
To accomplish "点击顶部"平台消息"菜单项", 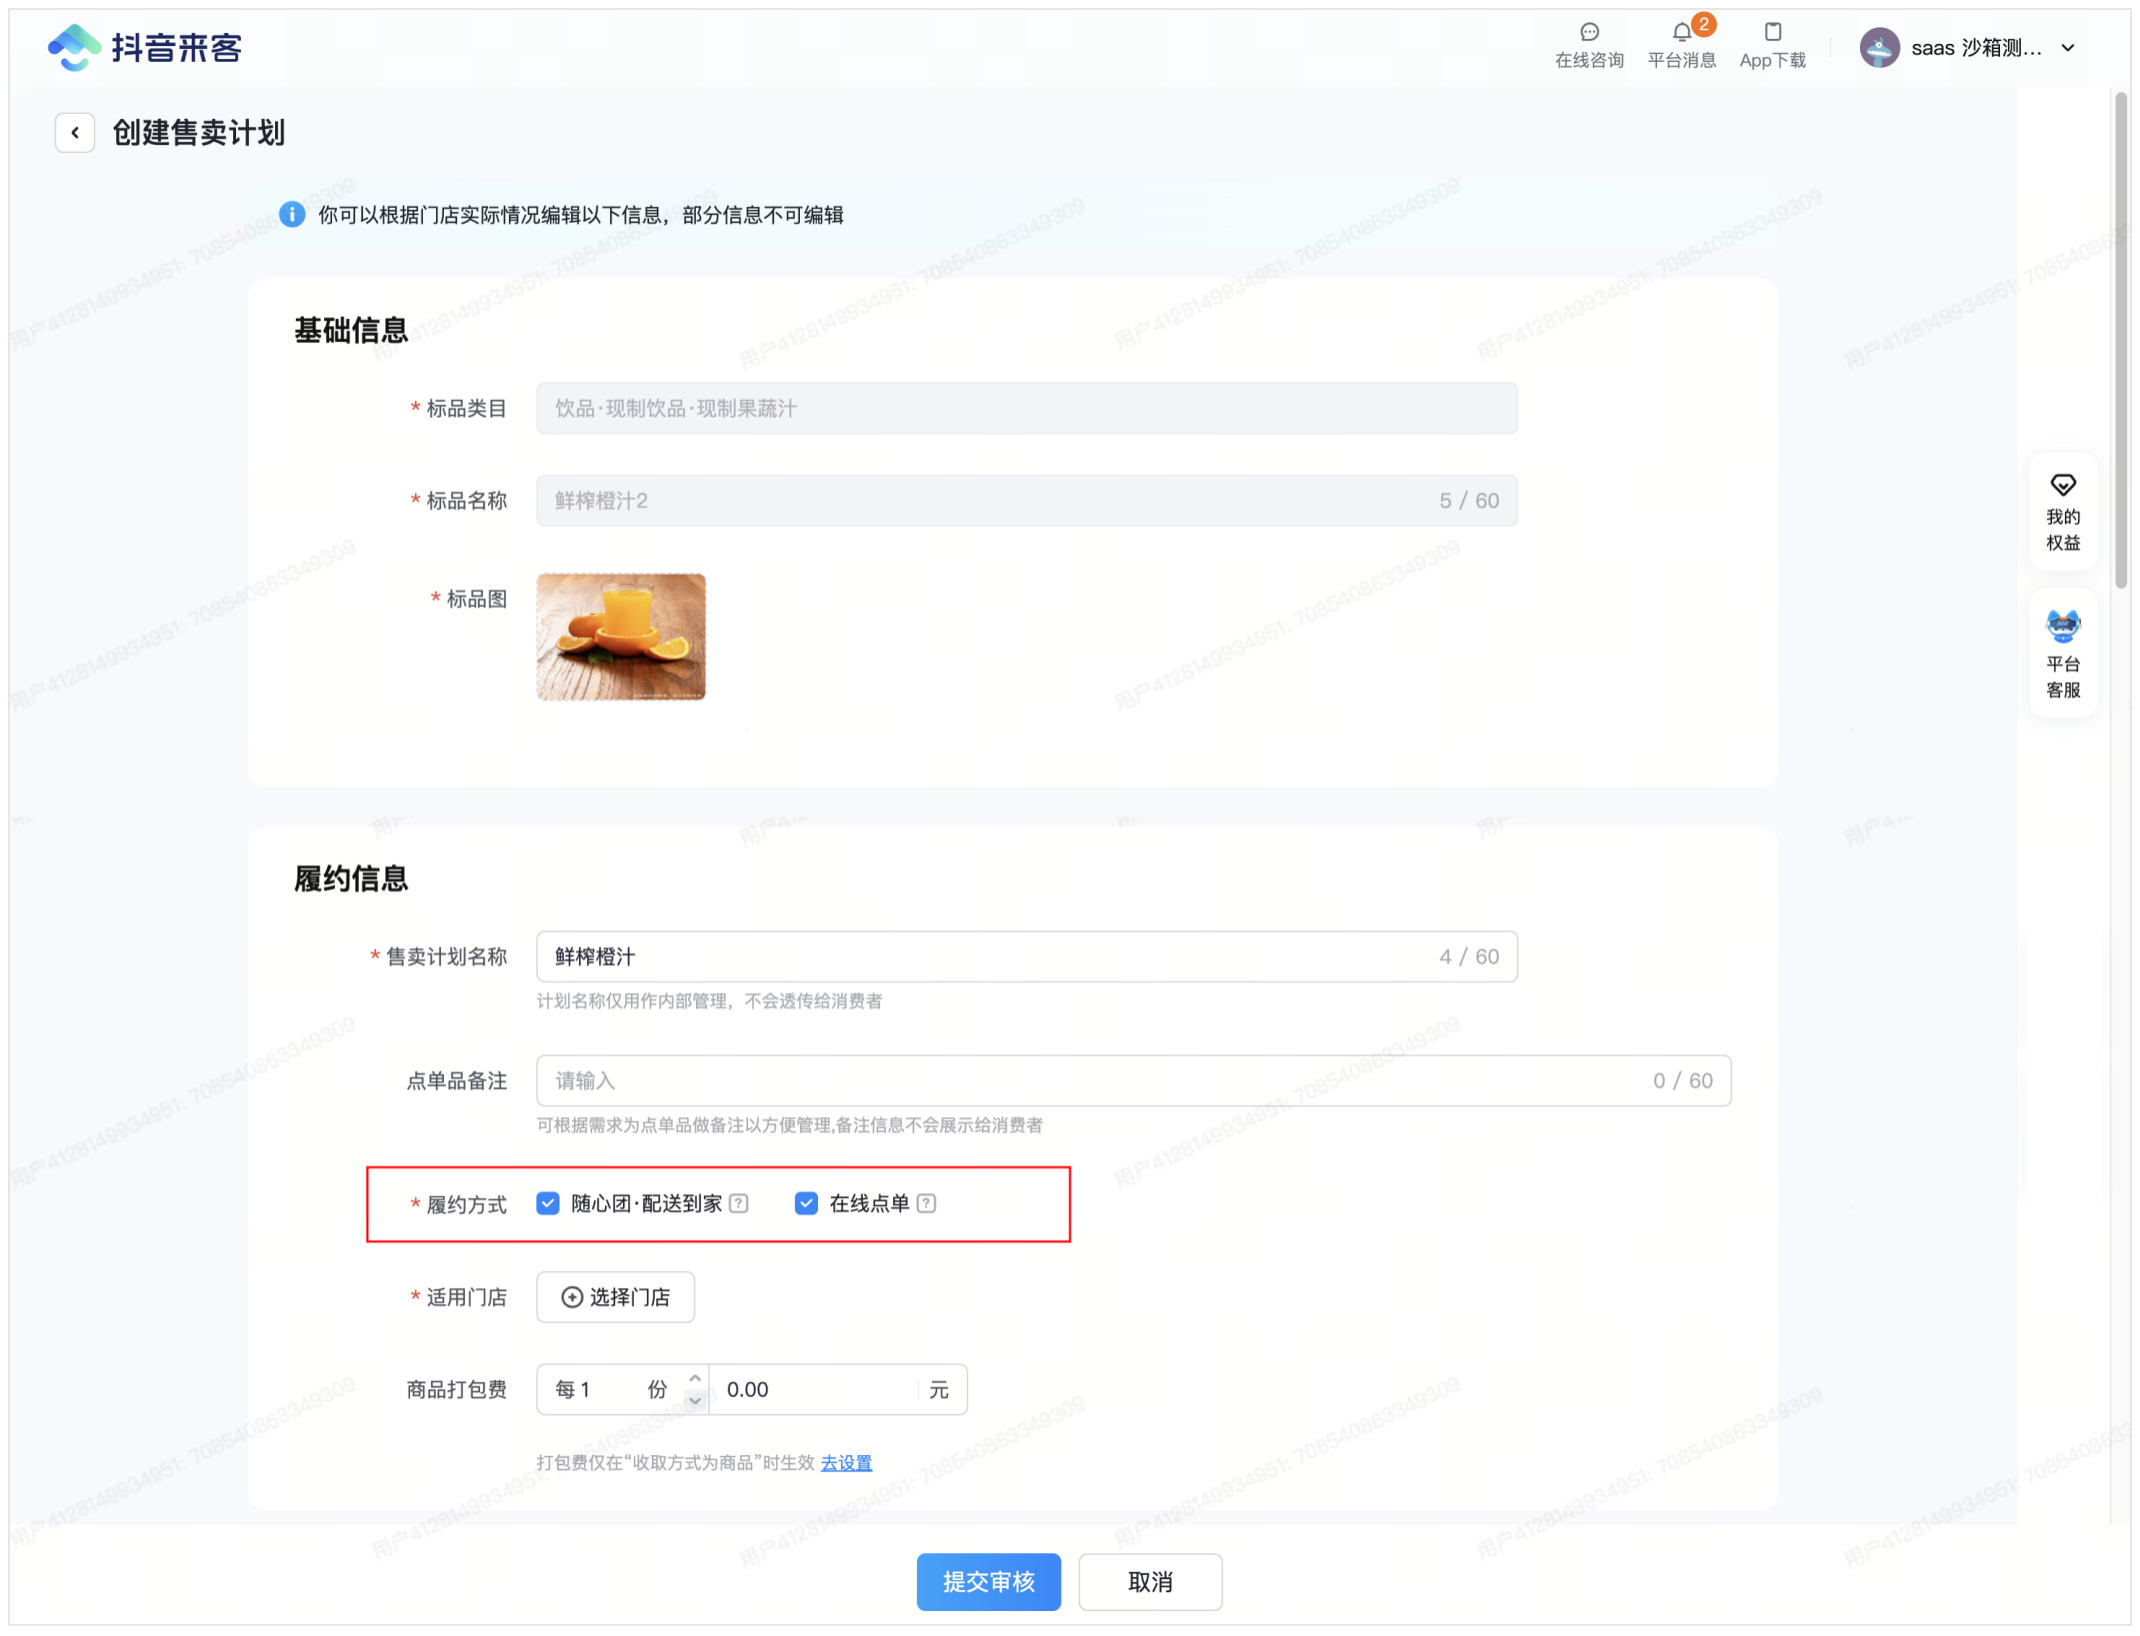I will pos(1681,59).
